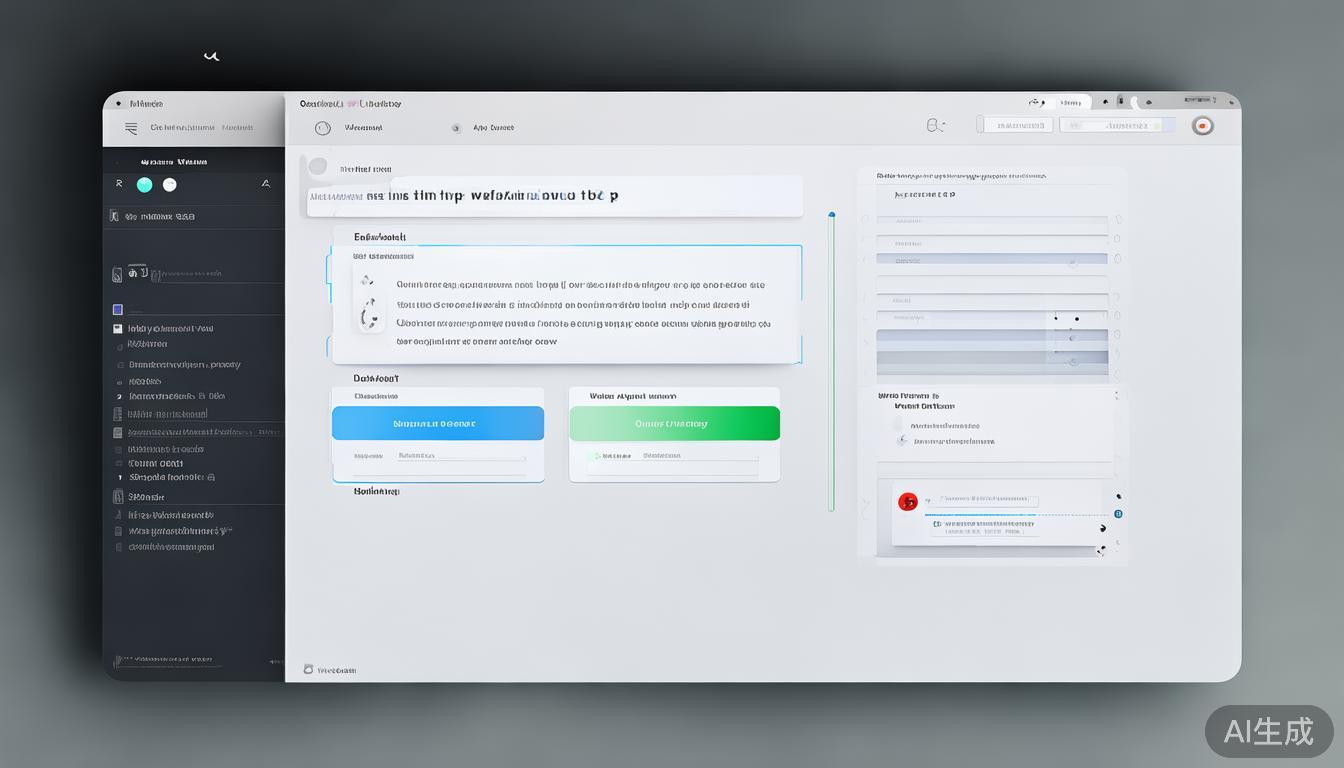Click the hamburger menu icon in sidebar header
This screenshot has width=1344, height=768.
[131, 128]
